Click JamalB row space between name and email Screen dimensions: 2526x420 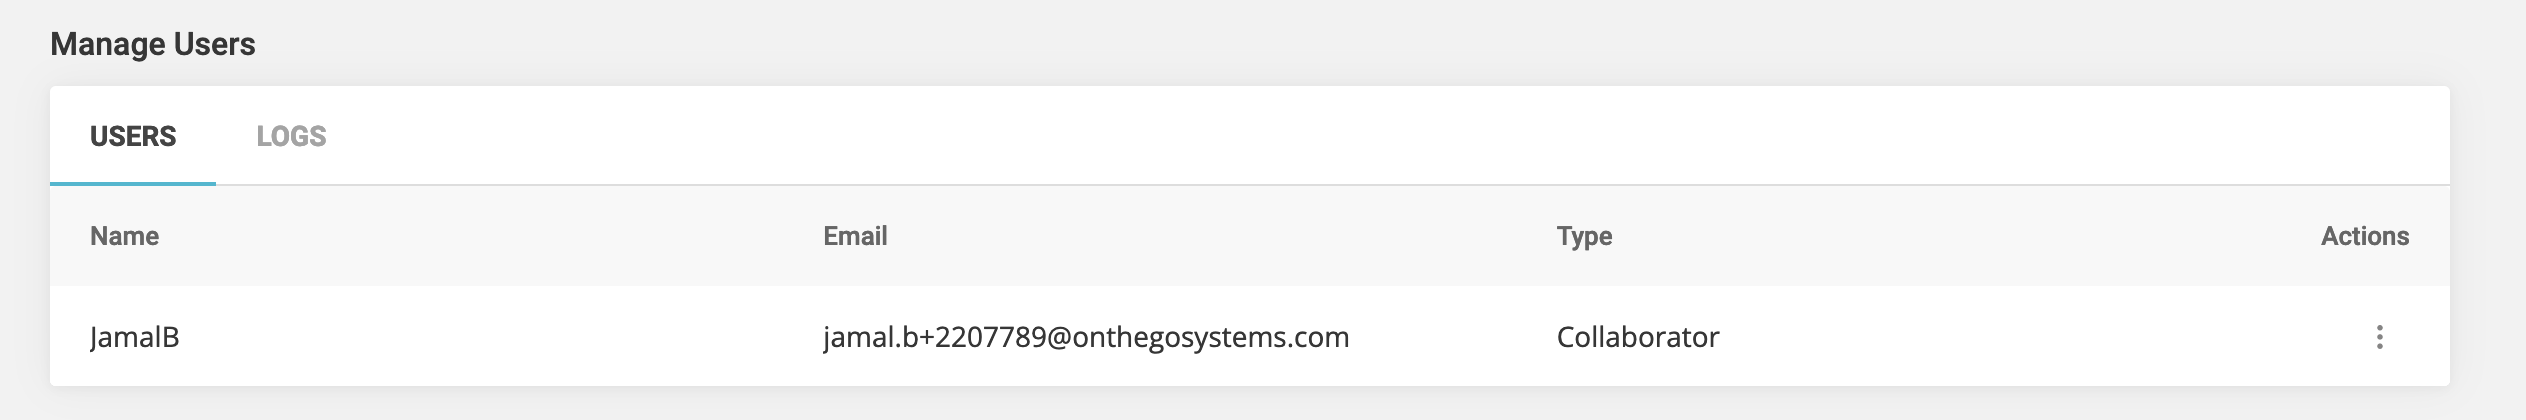tap(500, 337)
